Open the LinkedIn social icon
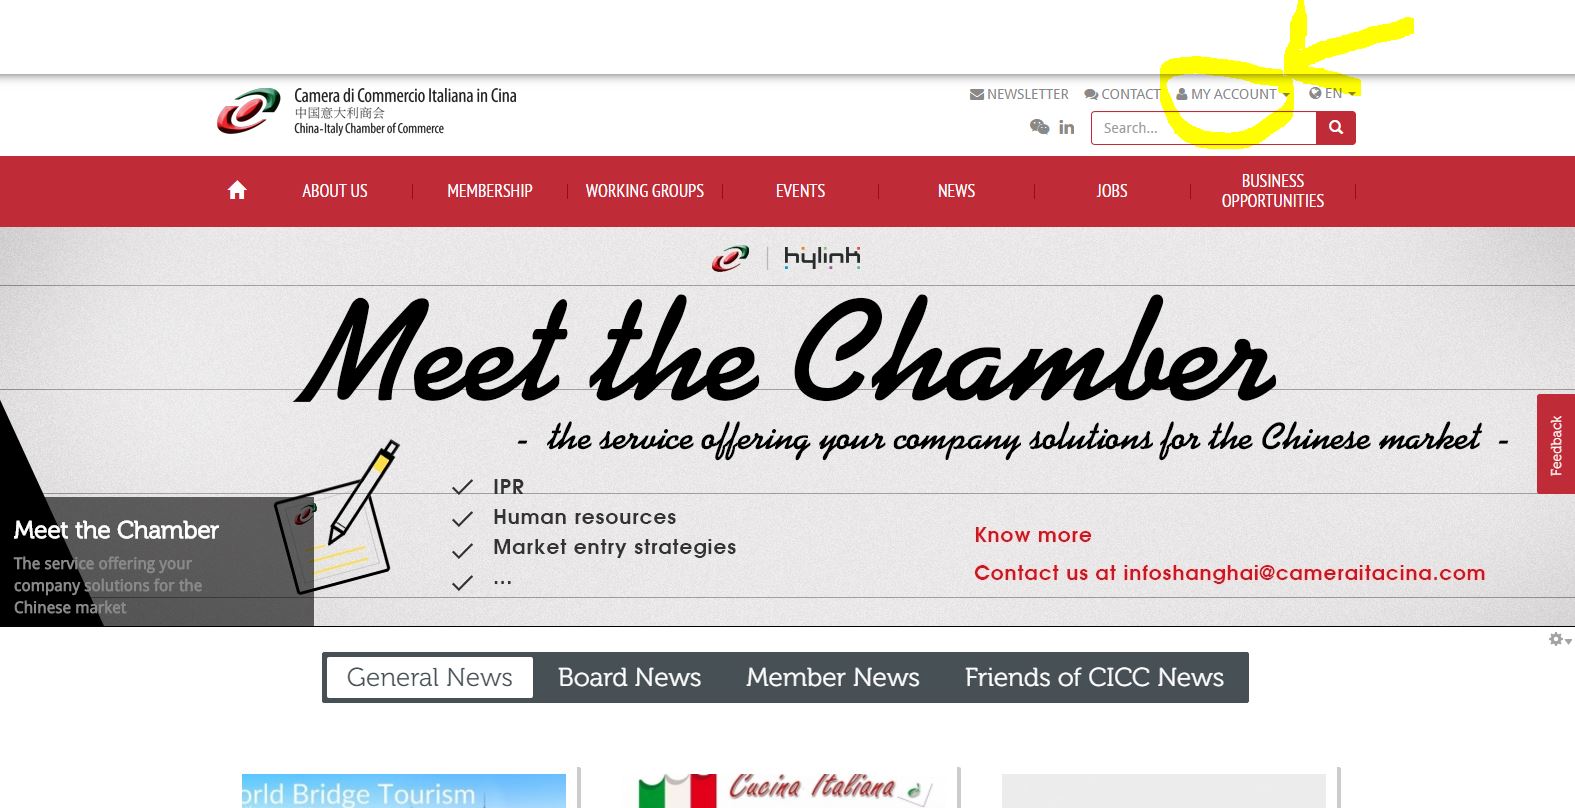 coord(1067,127)
